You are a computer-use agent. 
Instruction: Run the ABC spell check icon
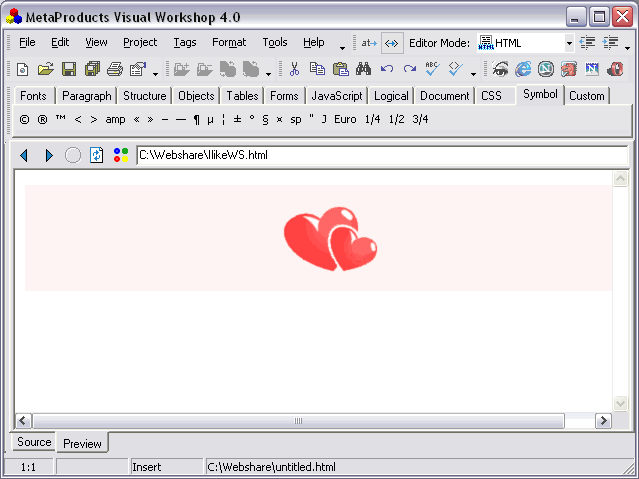click(432, 69)
